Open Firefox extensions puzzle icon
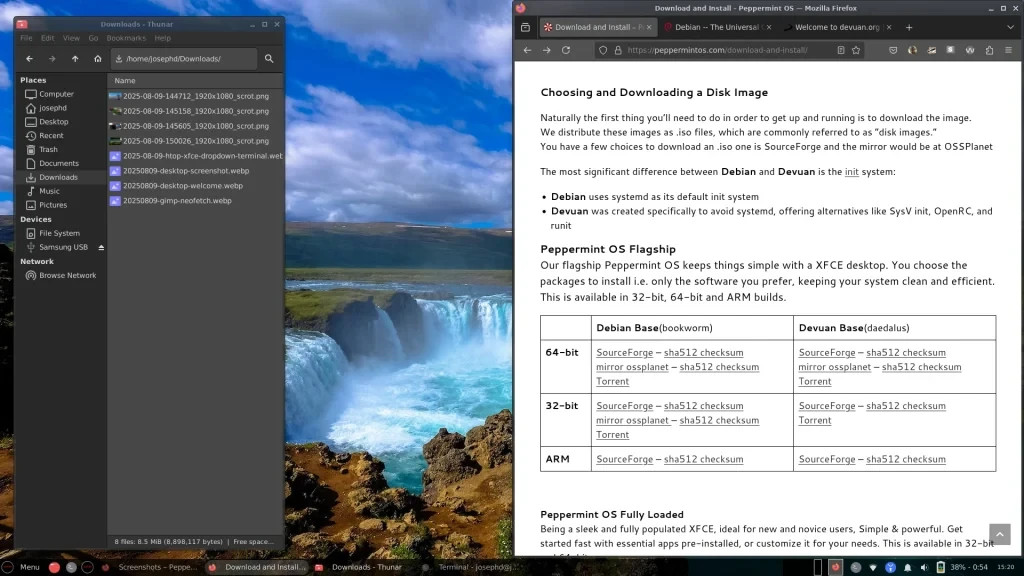This screenshot has height=576, width=1024. (x=989, y=50)
